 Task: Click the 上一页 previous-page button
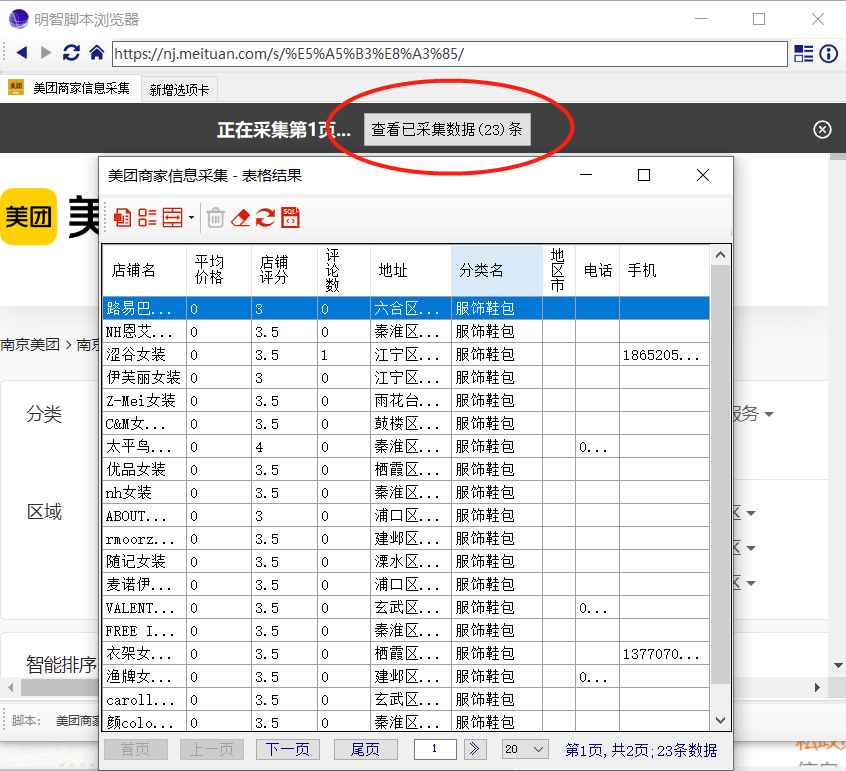coord(212,749)
